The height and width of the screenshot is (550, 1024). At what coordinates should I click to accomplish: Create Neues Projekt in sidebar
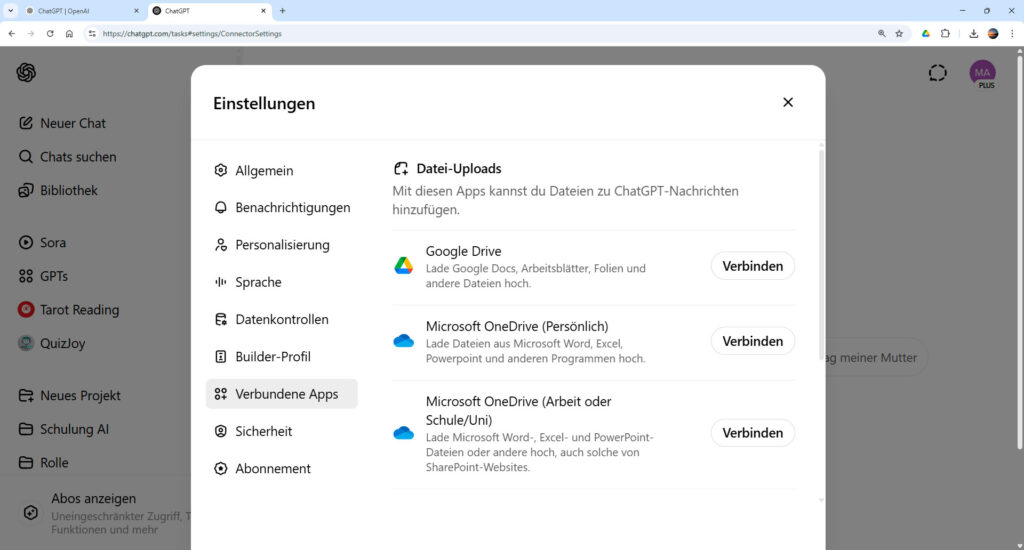pos(70,396)
